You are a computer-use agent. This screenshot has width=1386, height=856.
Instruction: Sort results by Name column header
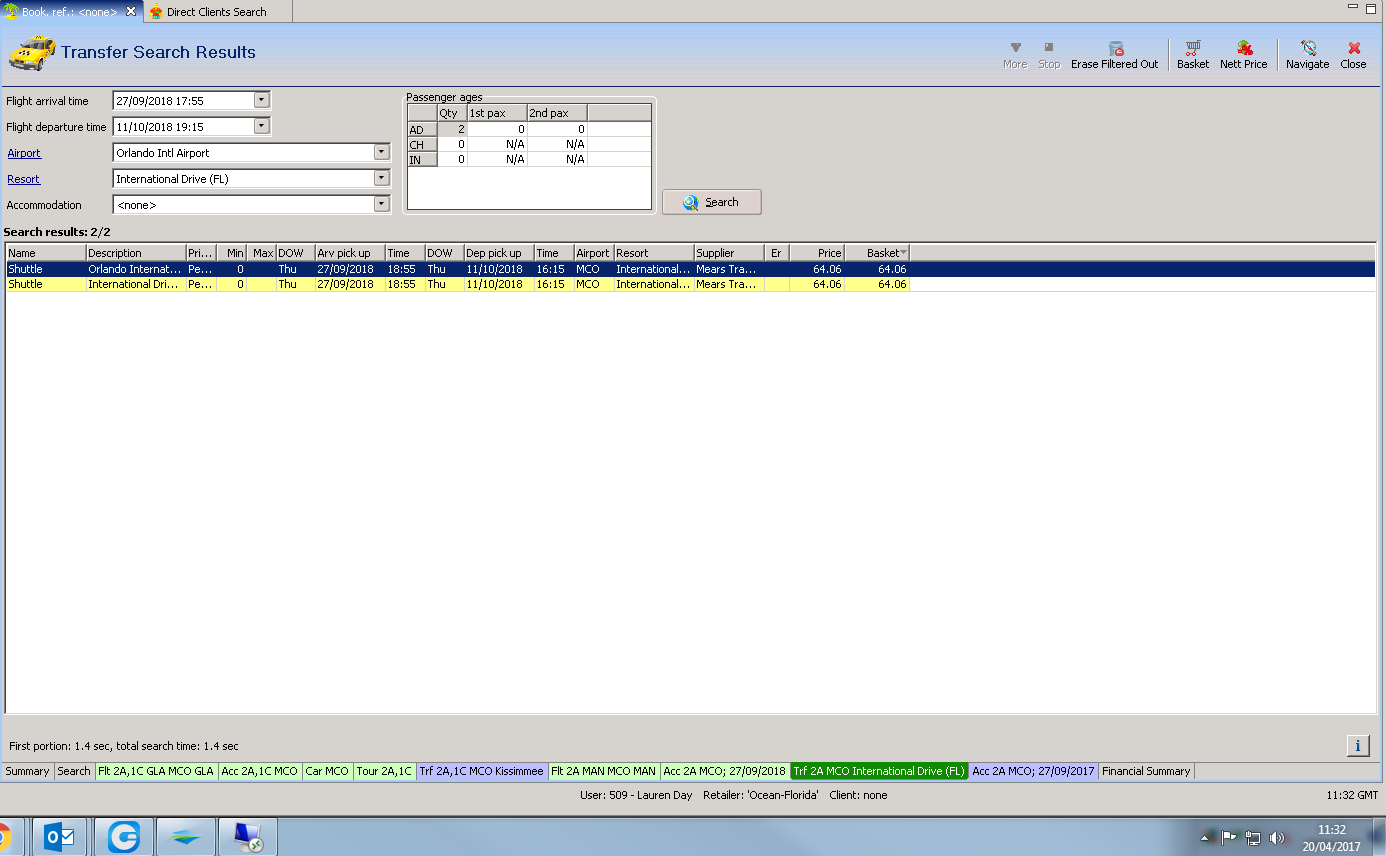click(x=46, y=253)
